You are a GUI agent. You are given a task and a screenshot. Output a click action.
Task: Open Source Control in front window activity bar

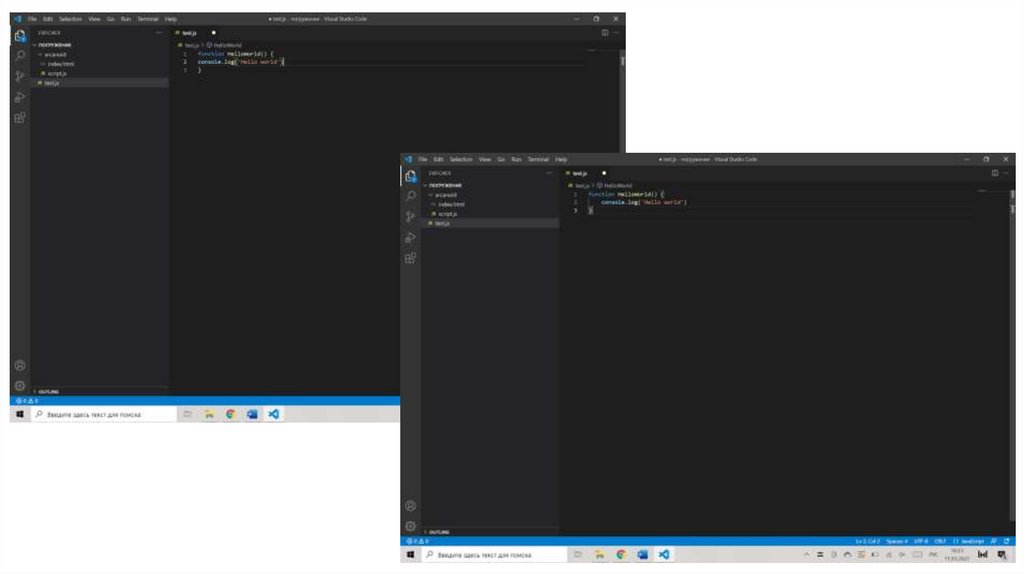click(410, 216)
